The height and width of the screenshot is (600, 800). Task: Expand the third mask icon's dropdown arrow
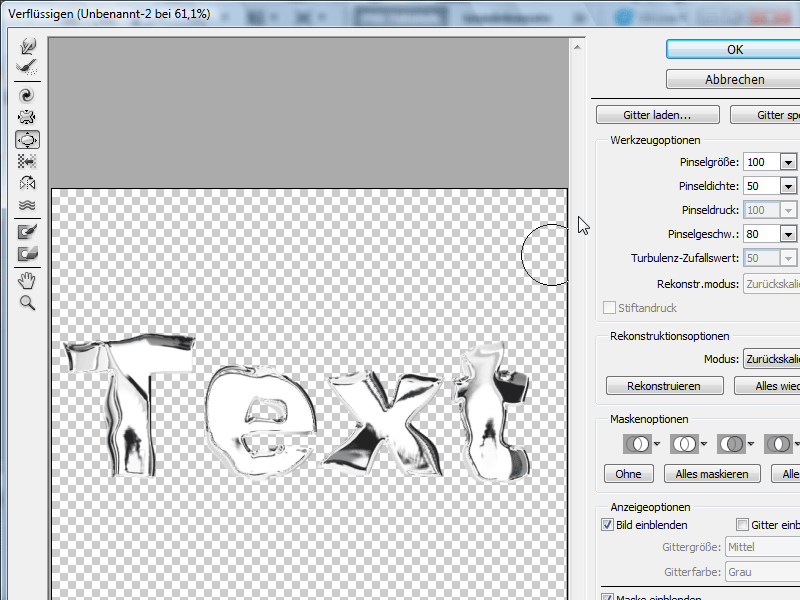pos(751,444)
